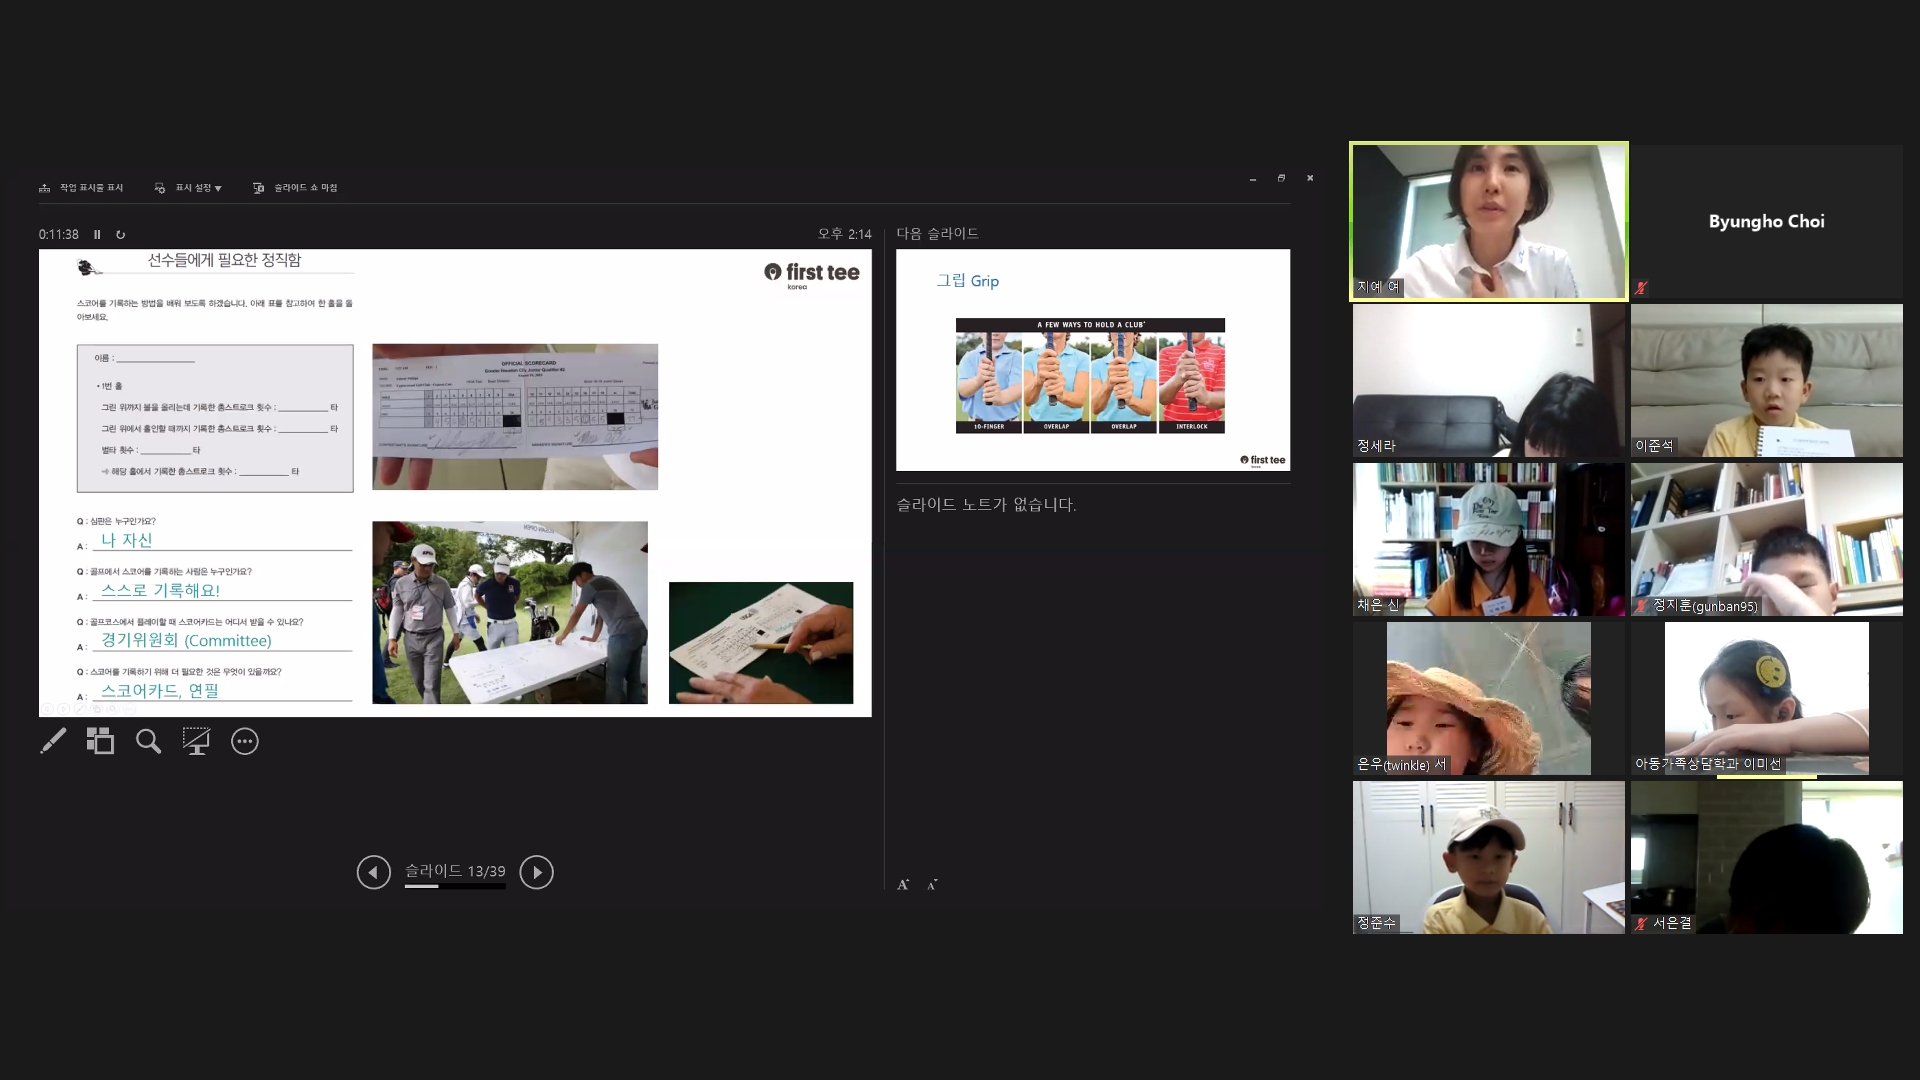Image resolution: width=1920 pixels, height=1080 pixels.
Task: Go to the previous slide arrow
Action: pyautogui.click(x=373, y=872)
